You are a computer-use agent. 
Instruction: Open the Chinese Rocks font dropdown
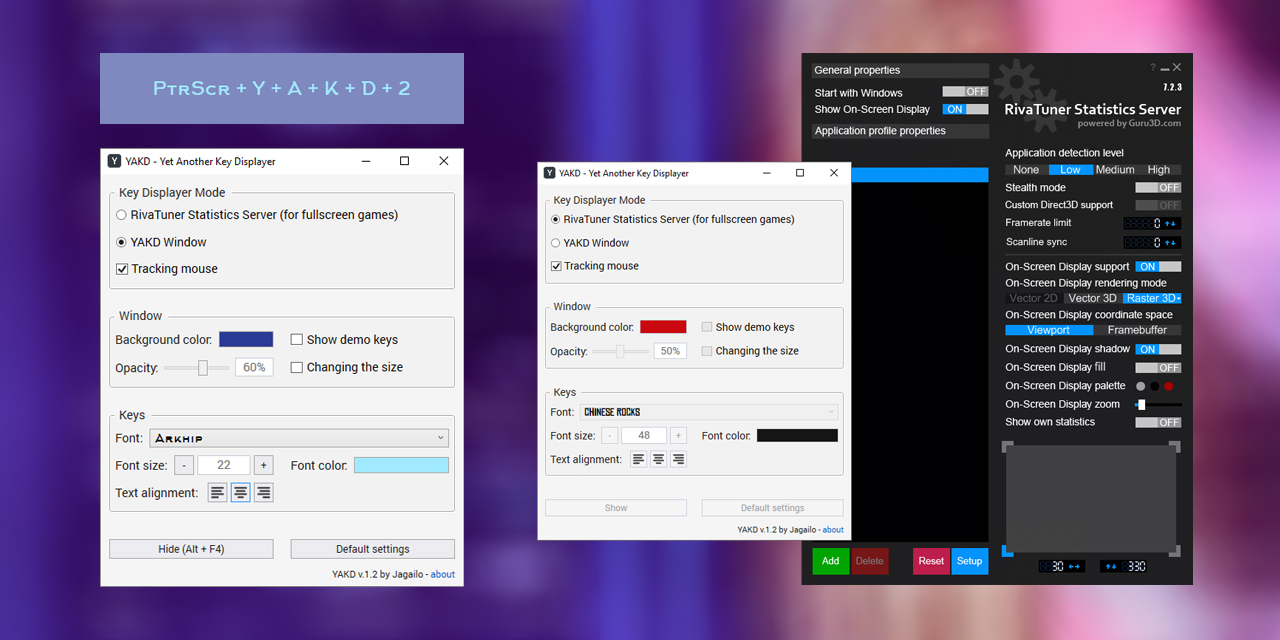tap(709, 412)
